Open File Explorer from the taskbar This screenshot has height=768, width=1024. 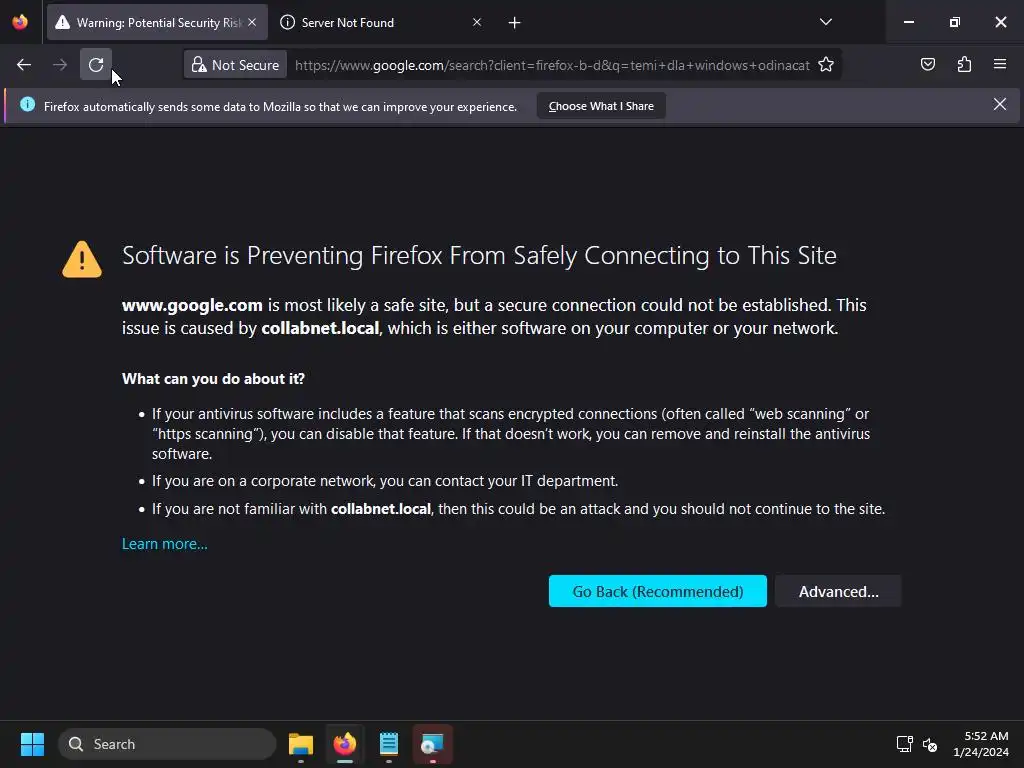click(x=301, y=744)
